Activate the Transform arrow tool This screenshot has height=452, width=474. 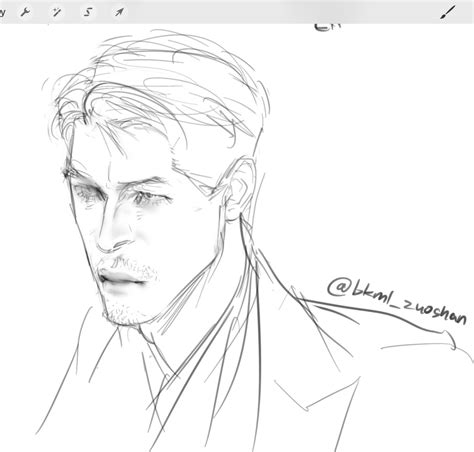click(x=119, y=12)
